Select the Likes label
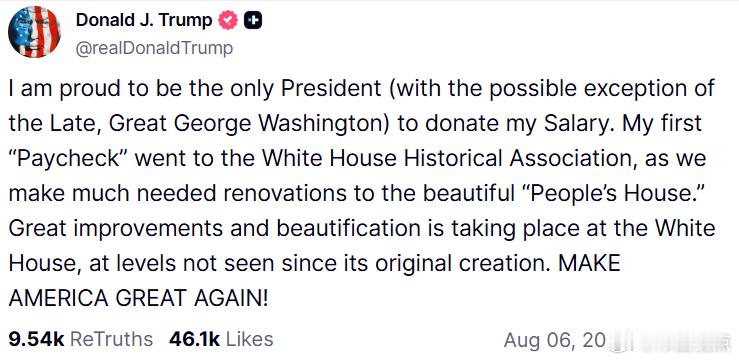Screen dimensions: 739x361 tap(249, 339)
